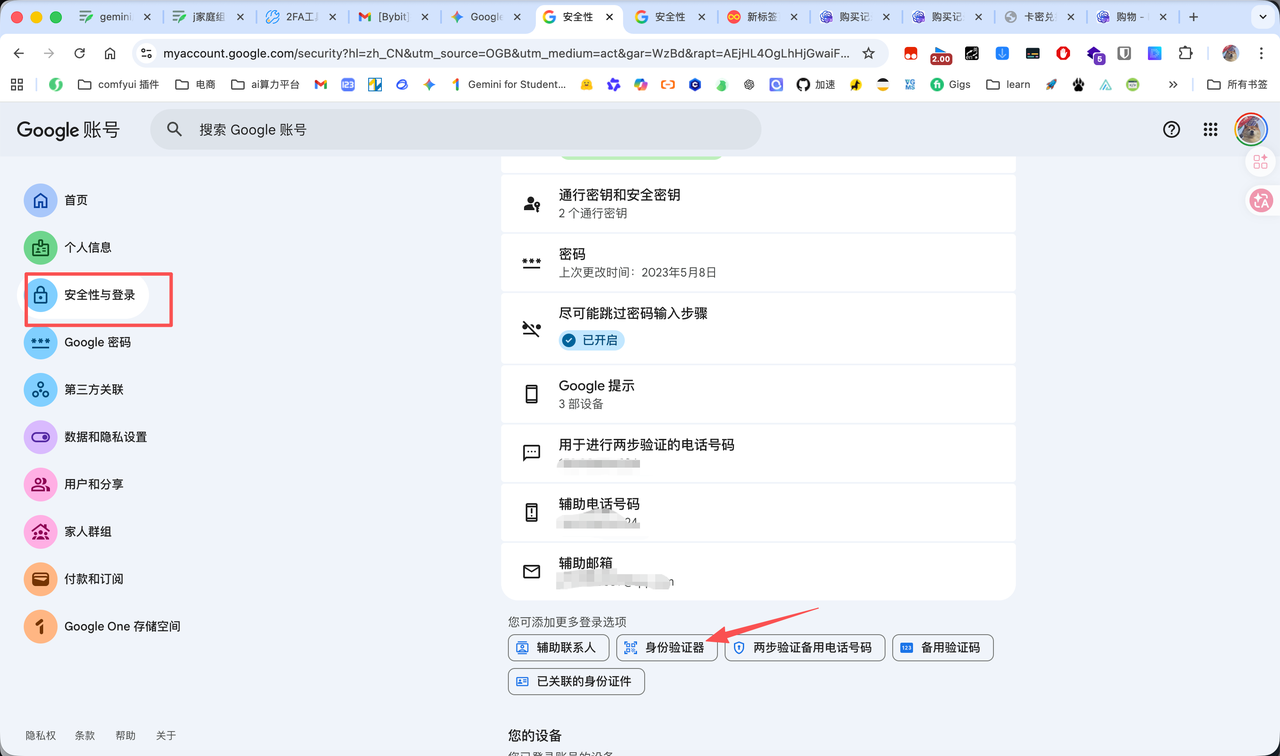Open the Chrome extensions puzzle icon

(x=1186, y=53)
